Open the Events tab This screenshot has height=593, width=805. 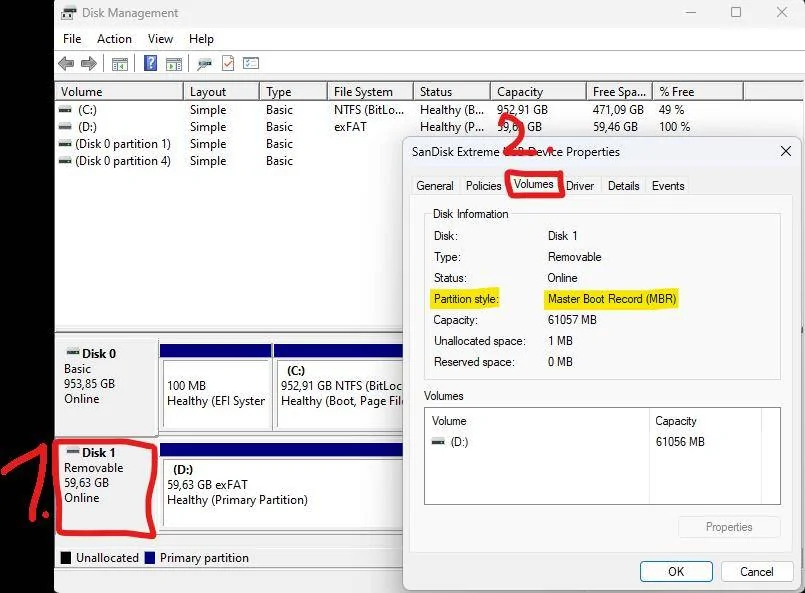pos(668,186)
